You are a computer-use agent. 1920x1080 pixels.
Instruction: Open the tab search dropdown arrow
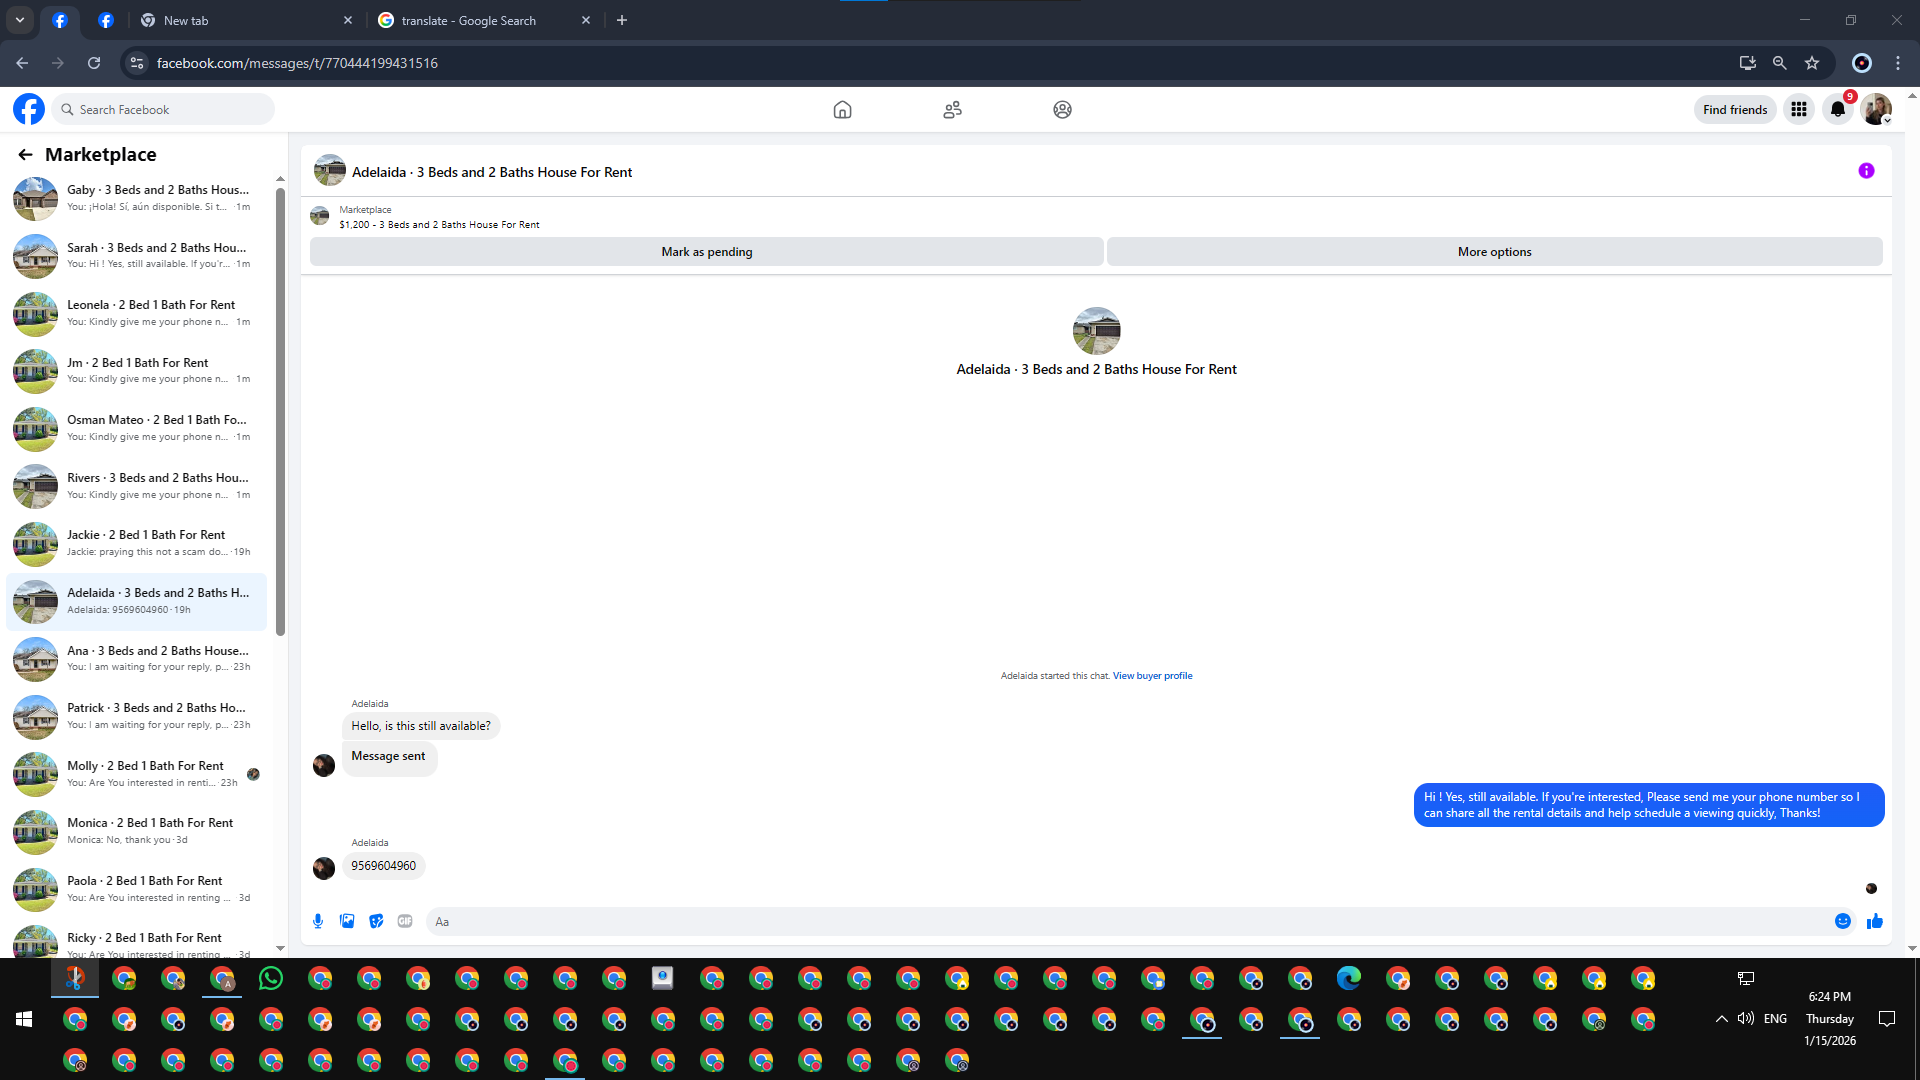pos(19,20)
